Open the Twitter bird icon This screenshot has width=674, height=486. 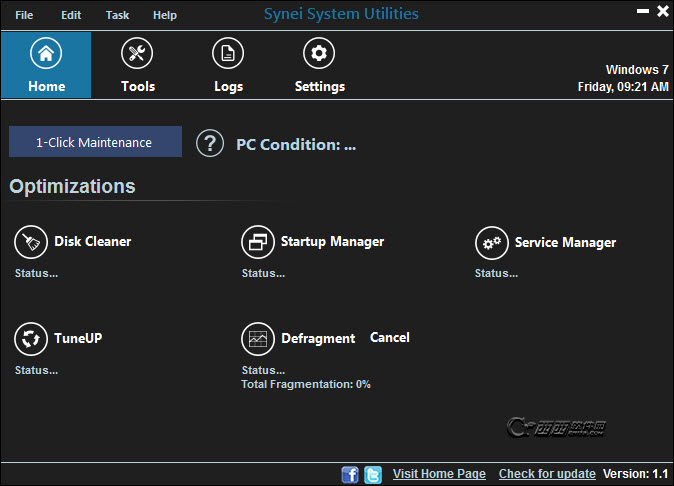[373, 474]
